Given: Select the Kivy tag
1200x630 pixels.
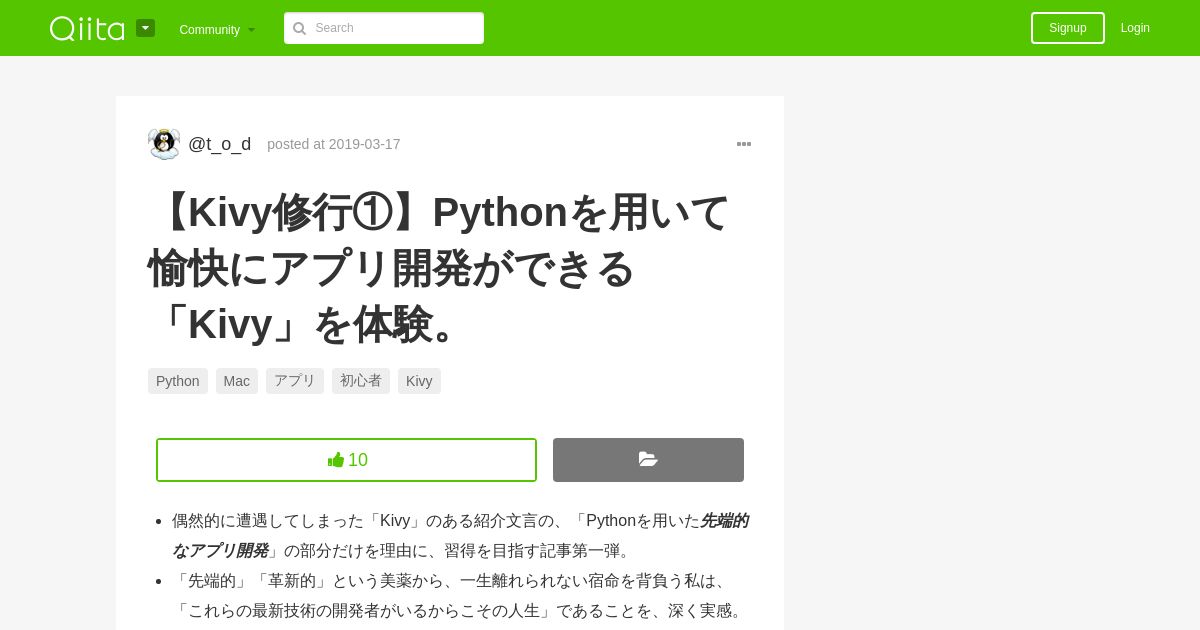Looking at the screenshot, I should click(x=419, y=381).
